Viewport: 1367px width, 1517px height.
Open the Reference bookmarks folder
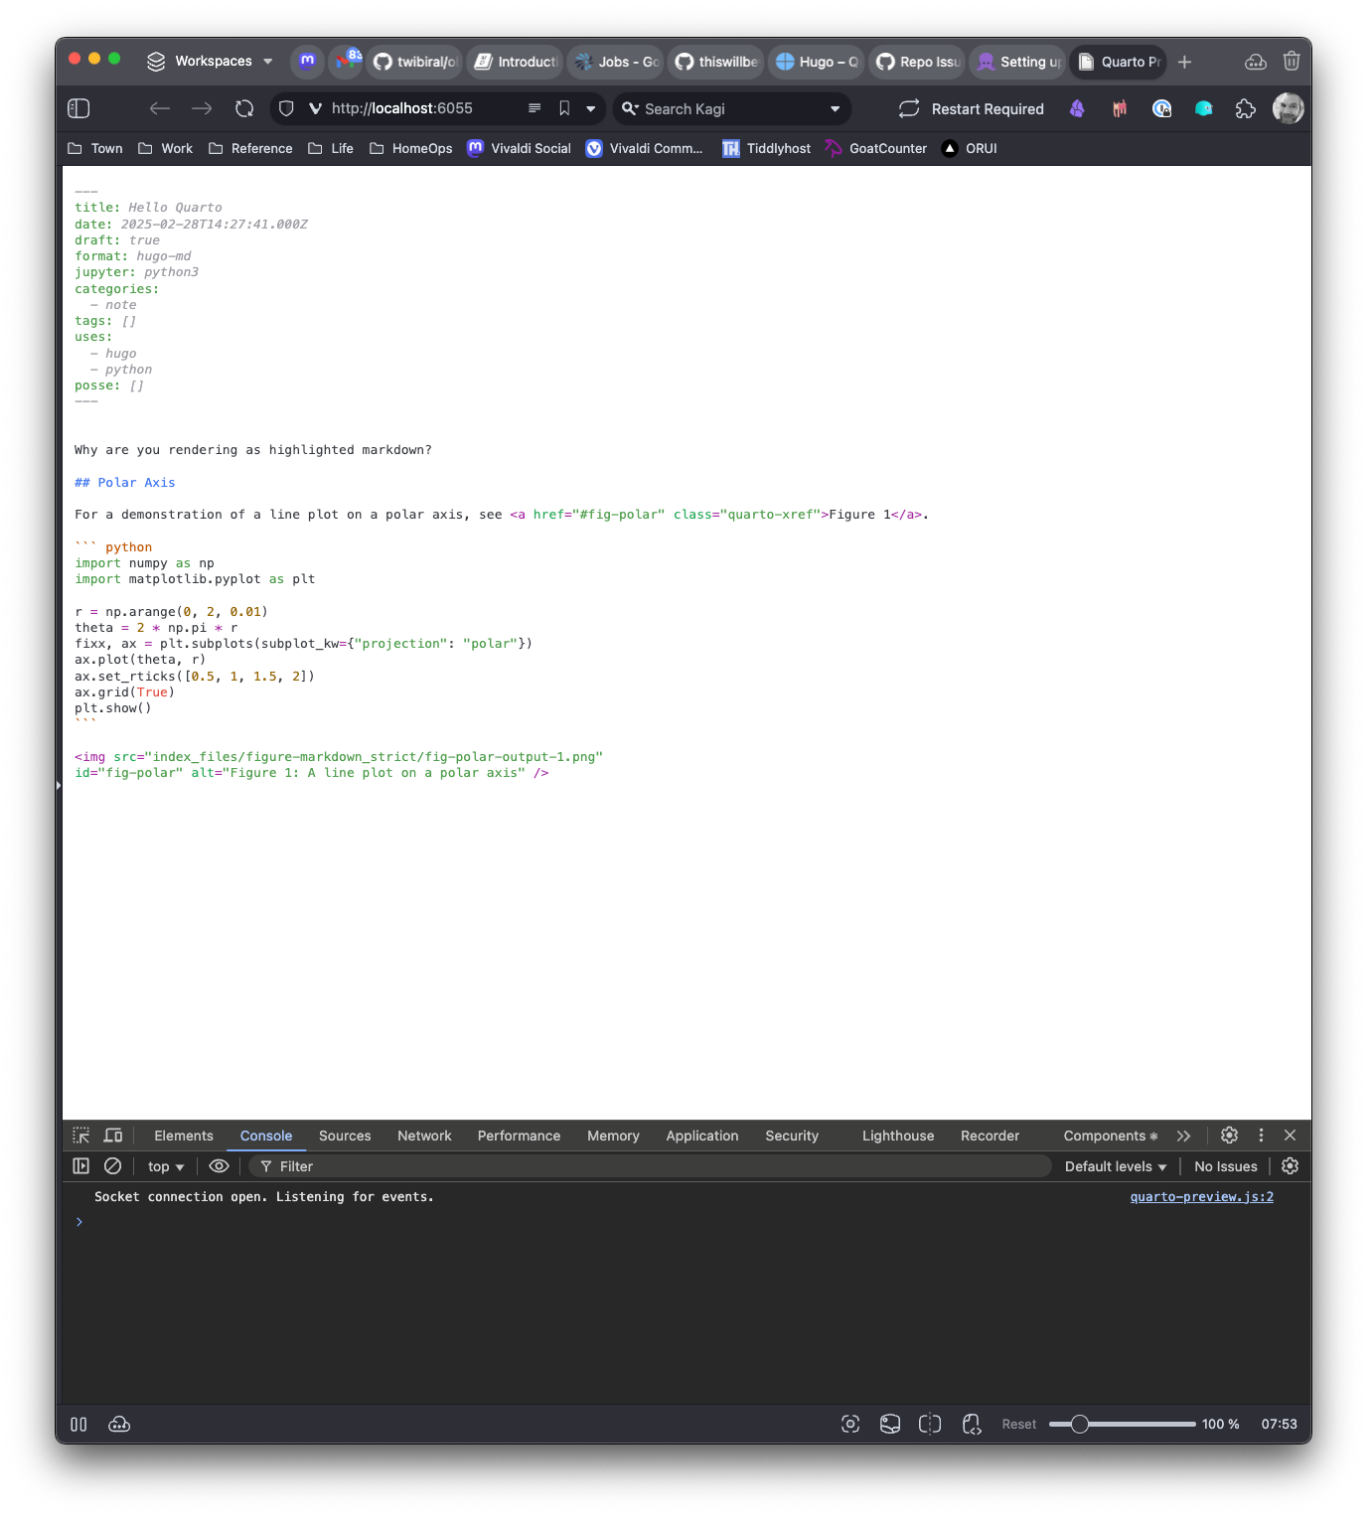click(x=251, y=148)
